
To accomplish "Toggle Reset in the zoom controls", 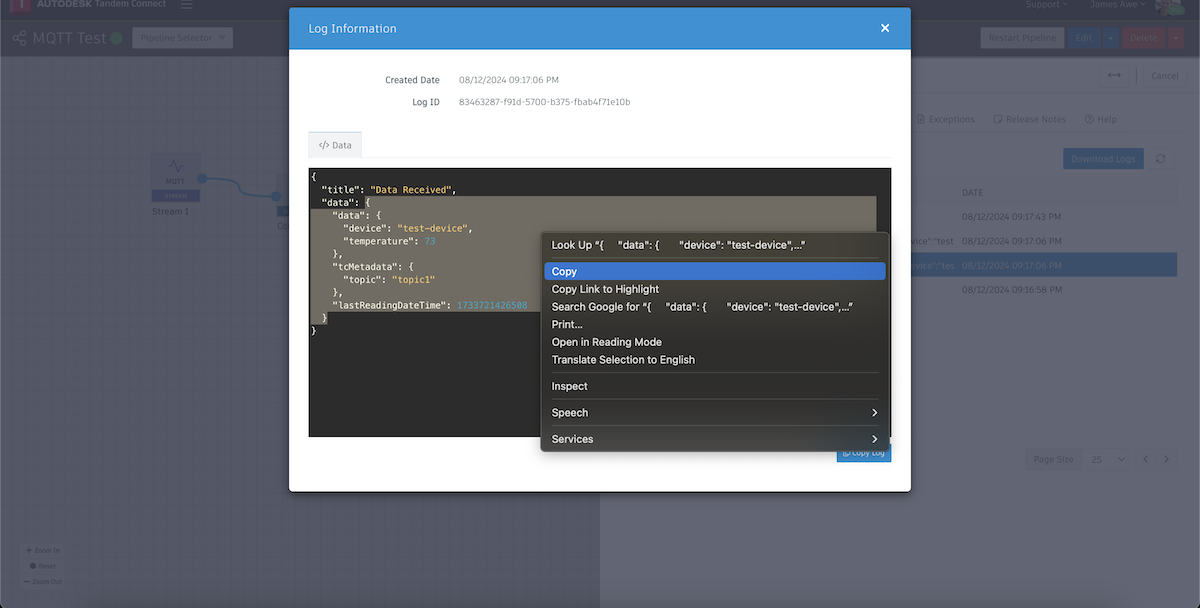I will tap(43, 565).
